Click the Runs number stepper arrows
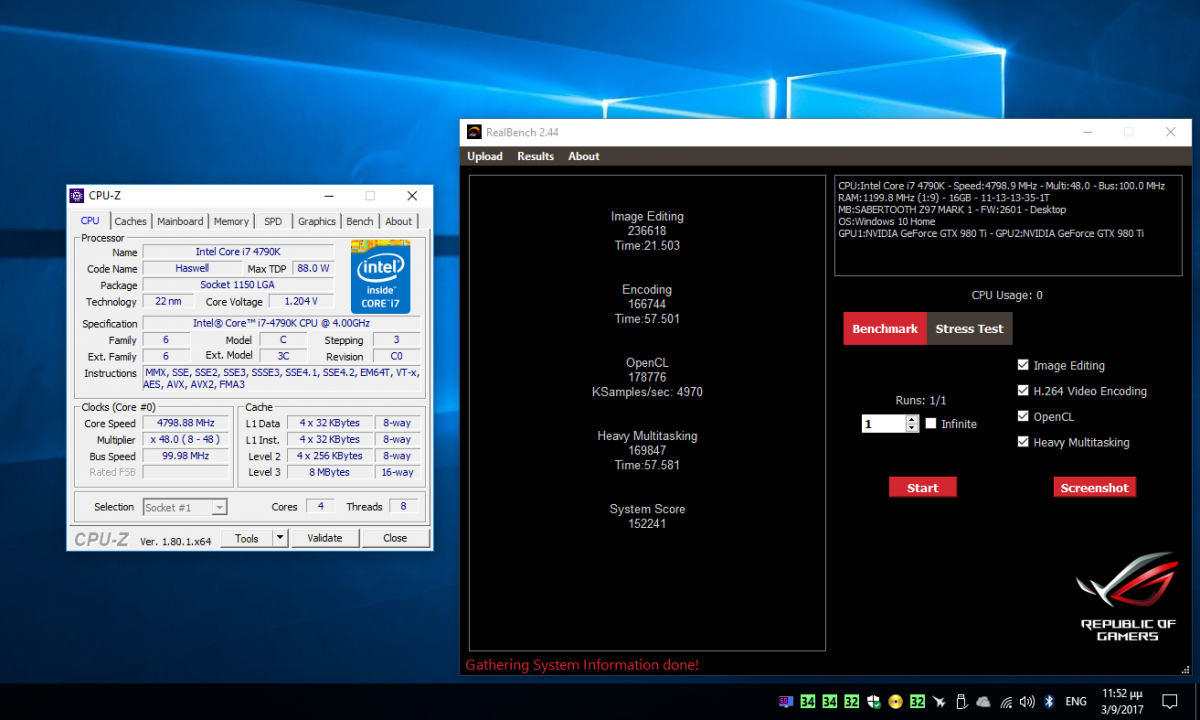 pos(912,424)
